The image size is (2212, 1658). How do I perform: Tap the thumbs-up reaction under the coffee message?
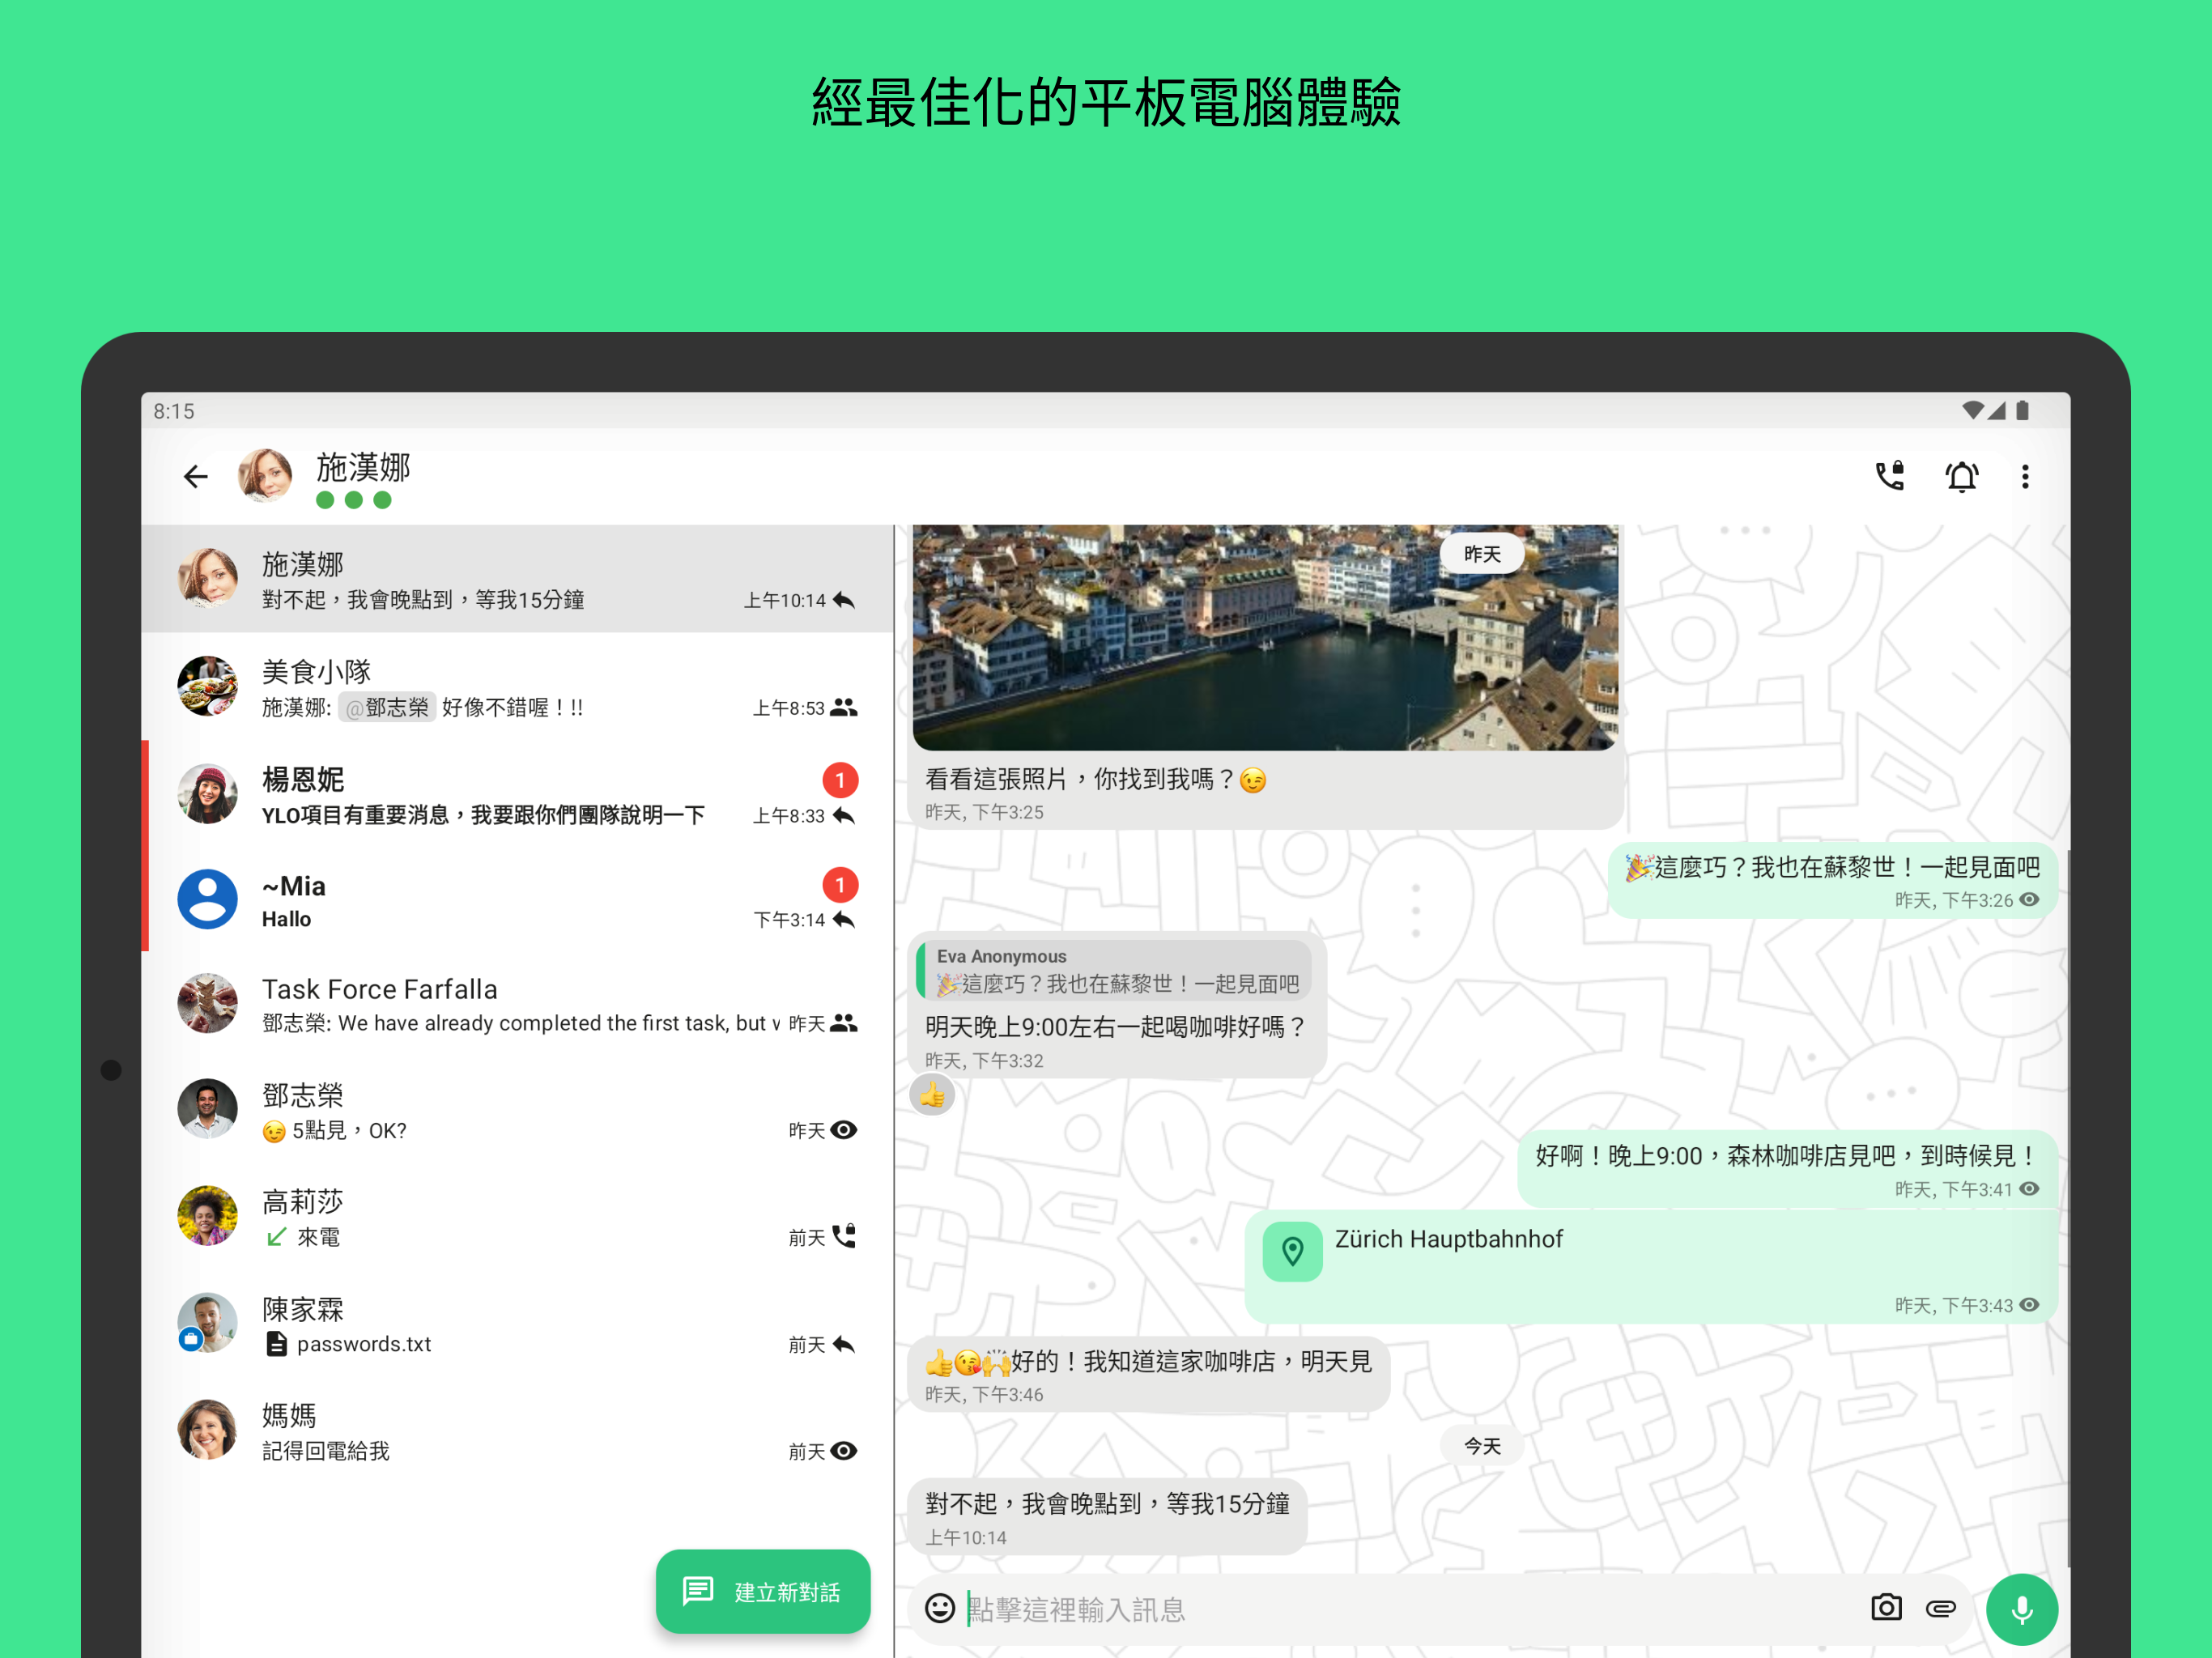(x=932, y=1095)
